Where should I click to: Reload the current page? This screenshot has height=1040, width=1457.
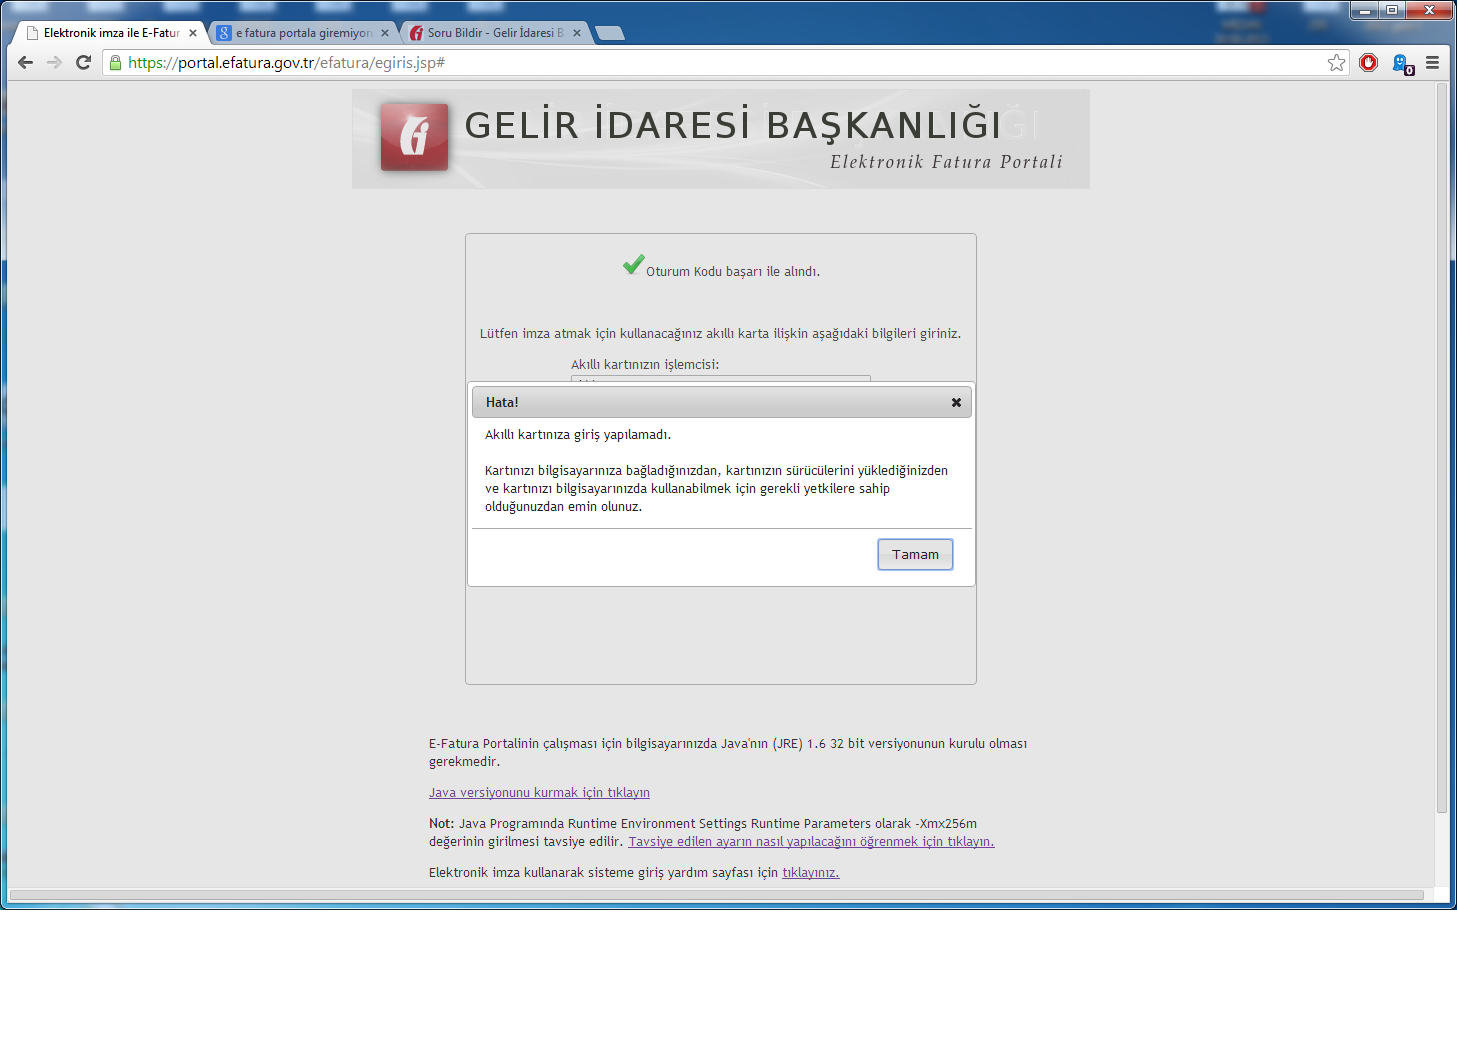click(x=84, y=63)
